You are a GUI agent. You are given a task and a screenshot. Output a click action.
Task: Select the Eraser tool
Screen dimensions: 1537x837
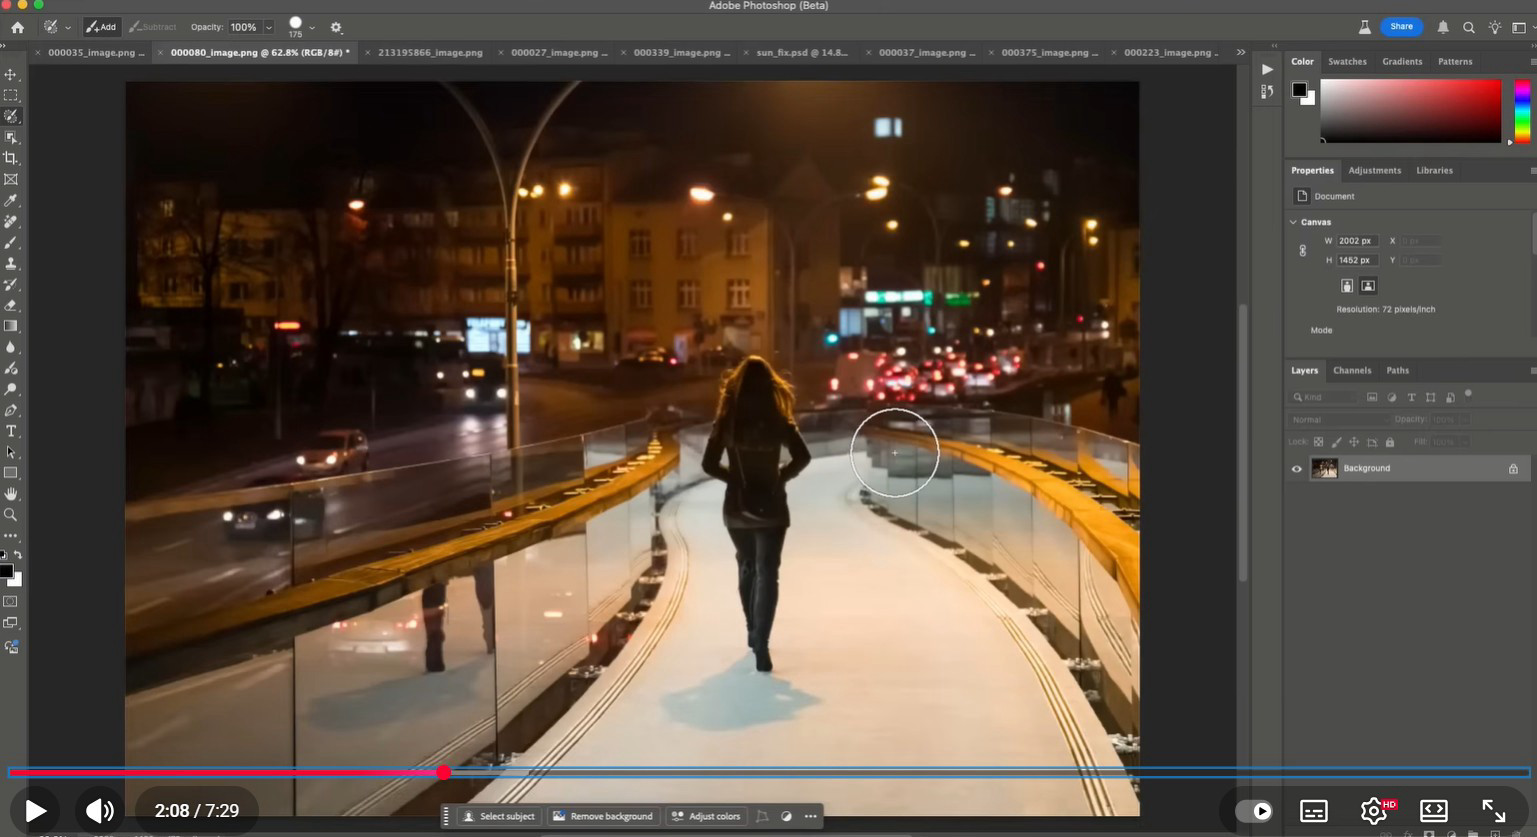coord(11,306)
